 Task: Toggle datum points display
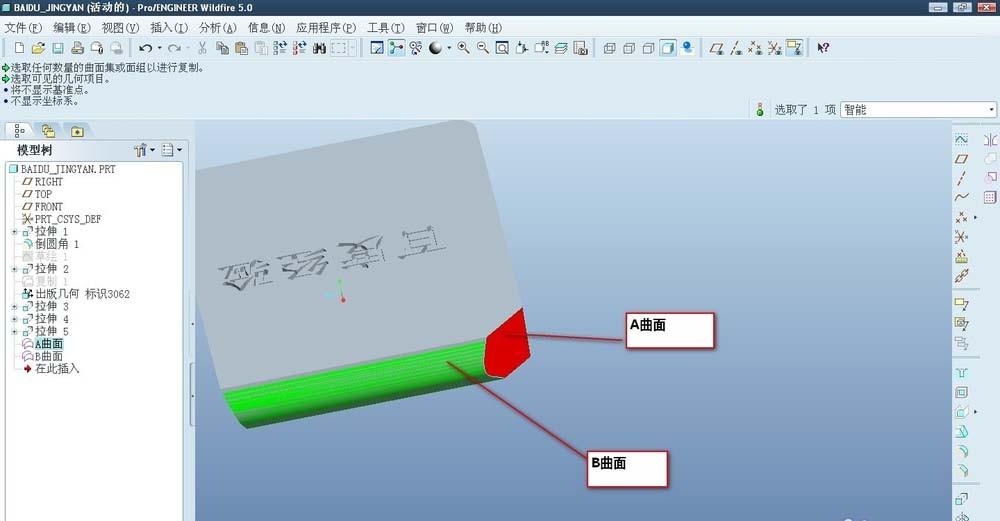755,48
